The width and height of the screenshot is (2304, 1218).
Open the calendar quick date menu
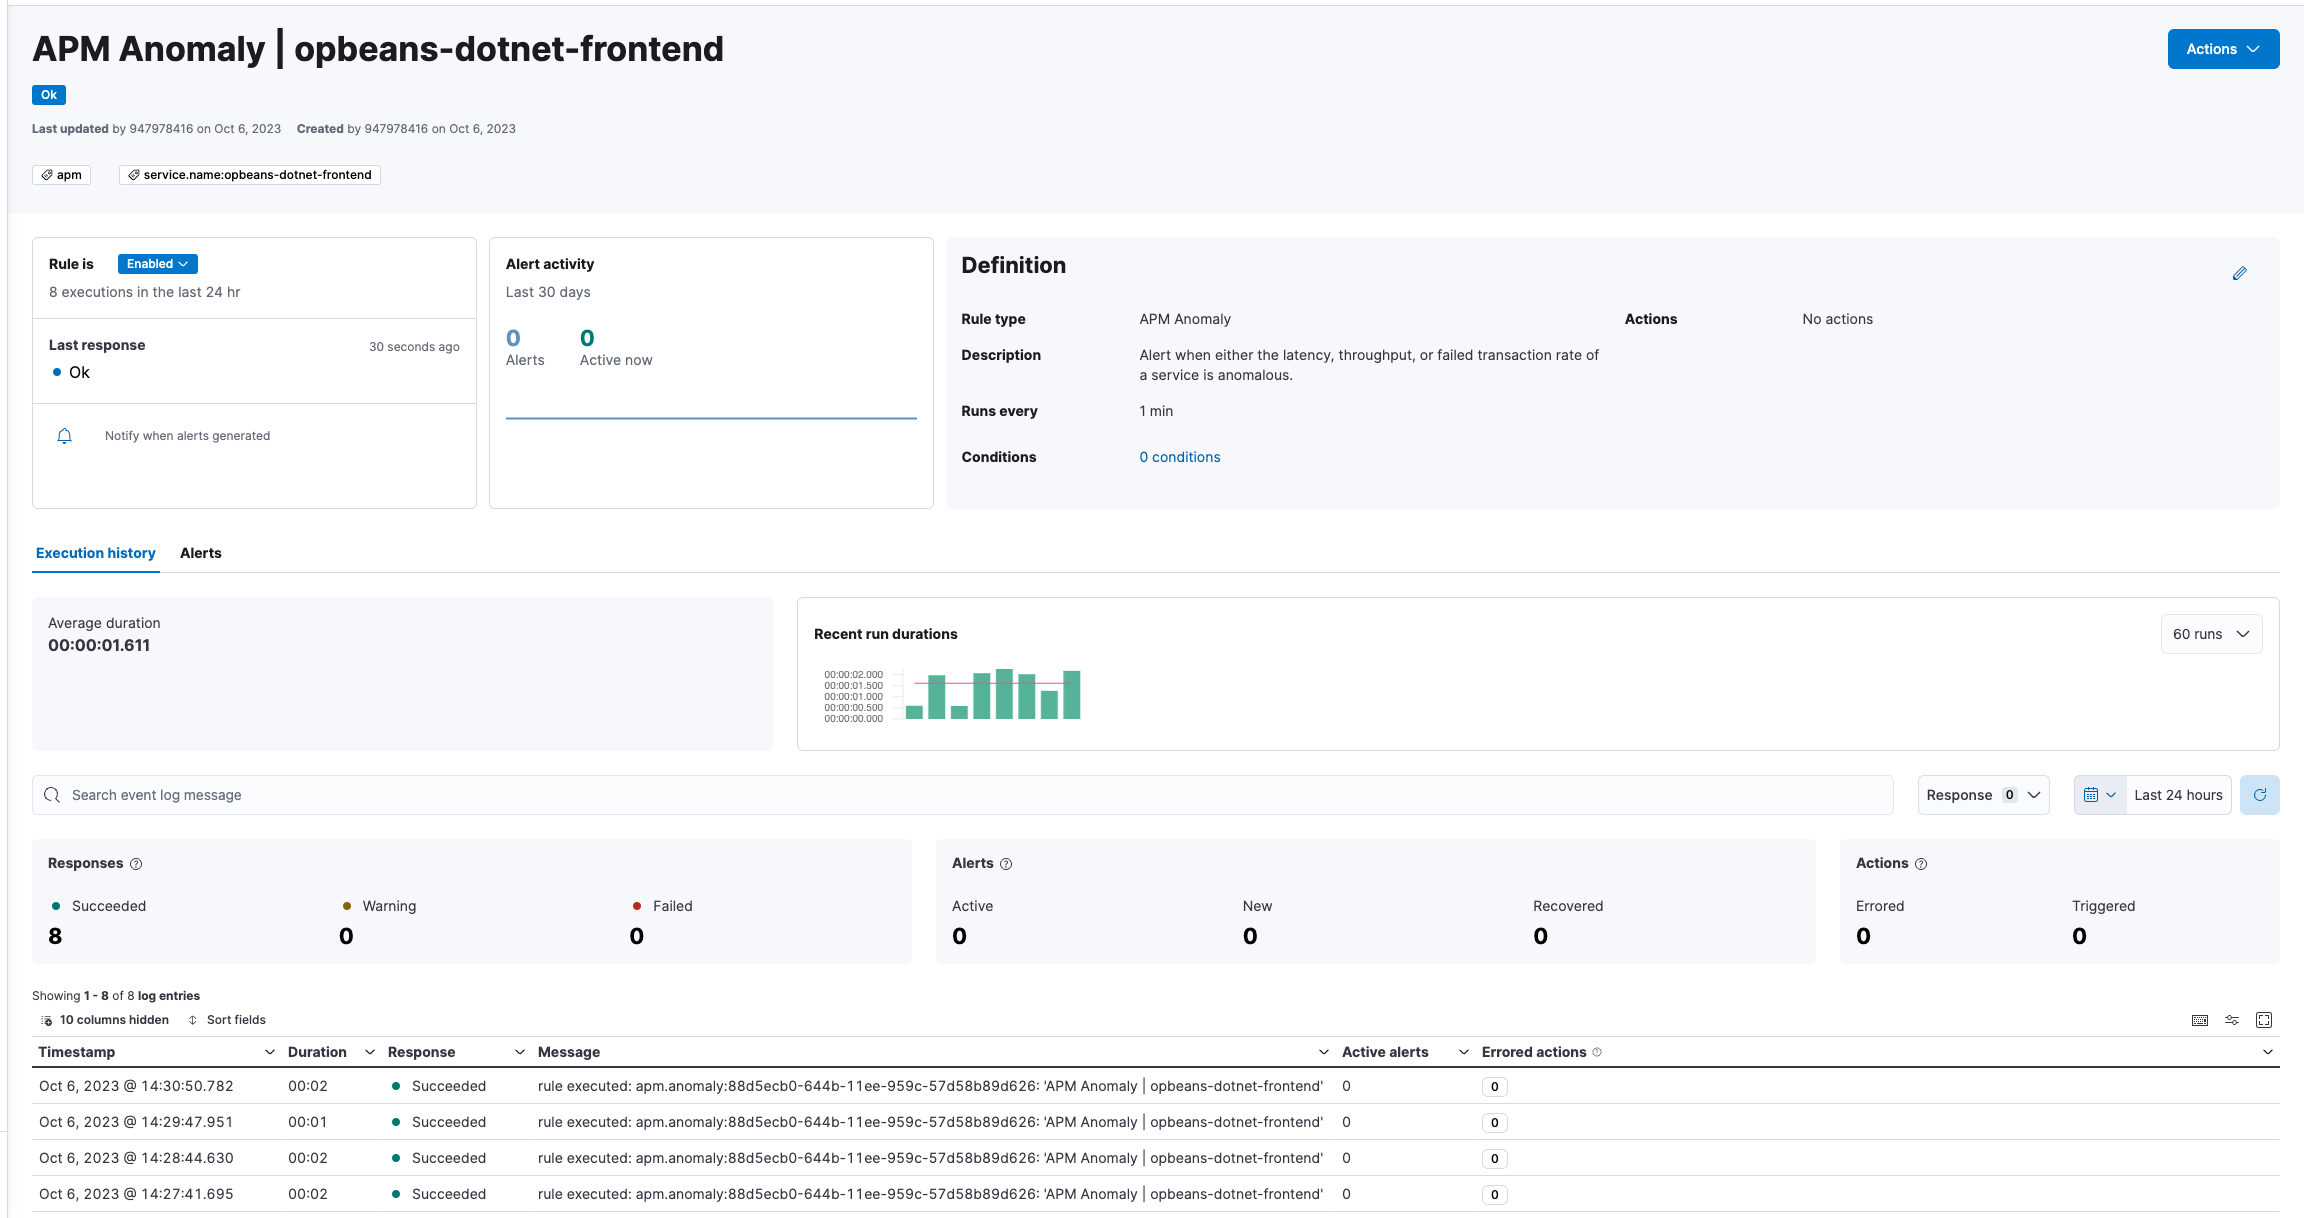click(2099, 795)
